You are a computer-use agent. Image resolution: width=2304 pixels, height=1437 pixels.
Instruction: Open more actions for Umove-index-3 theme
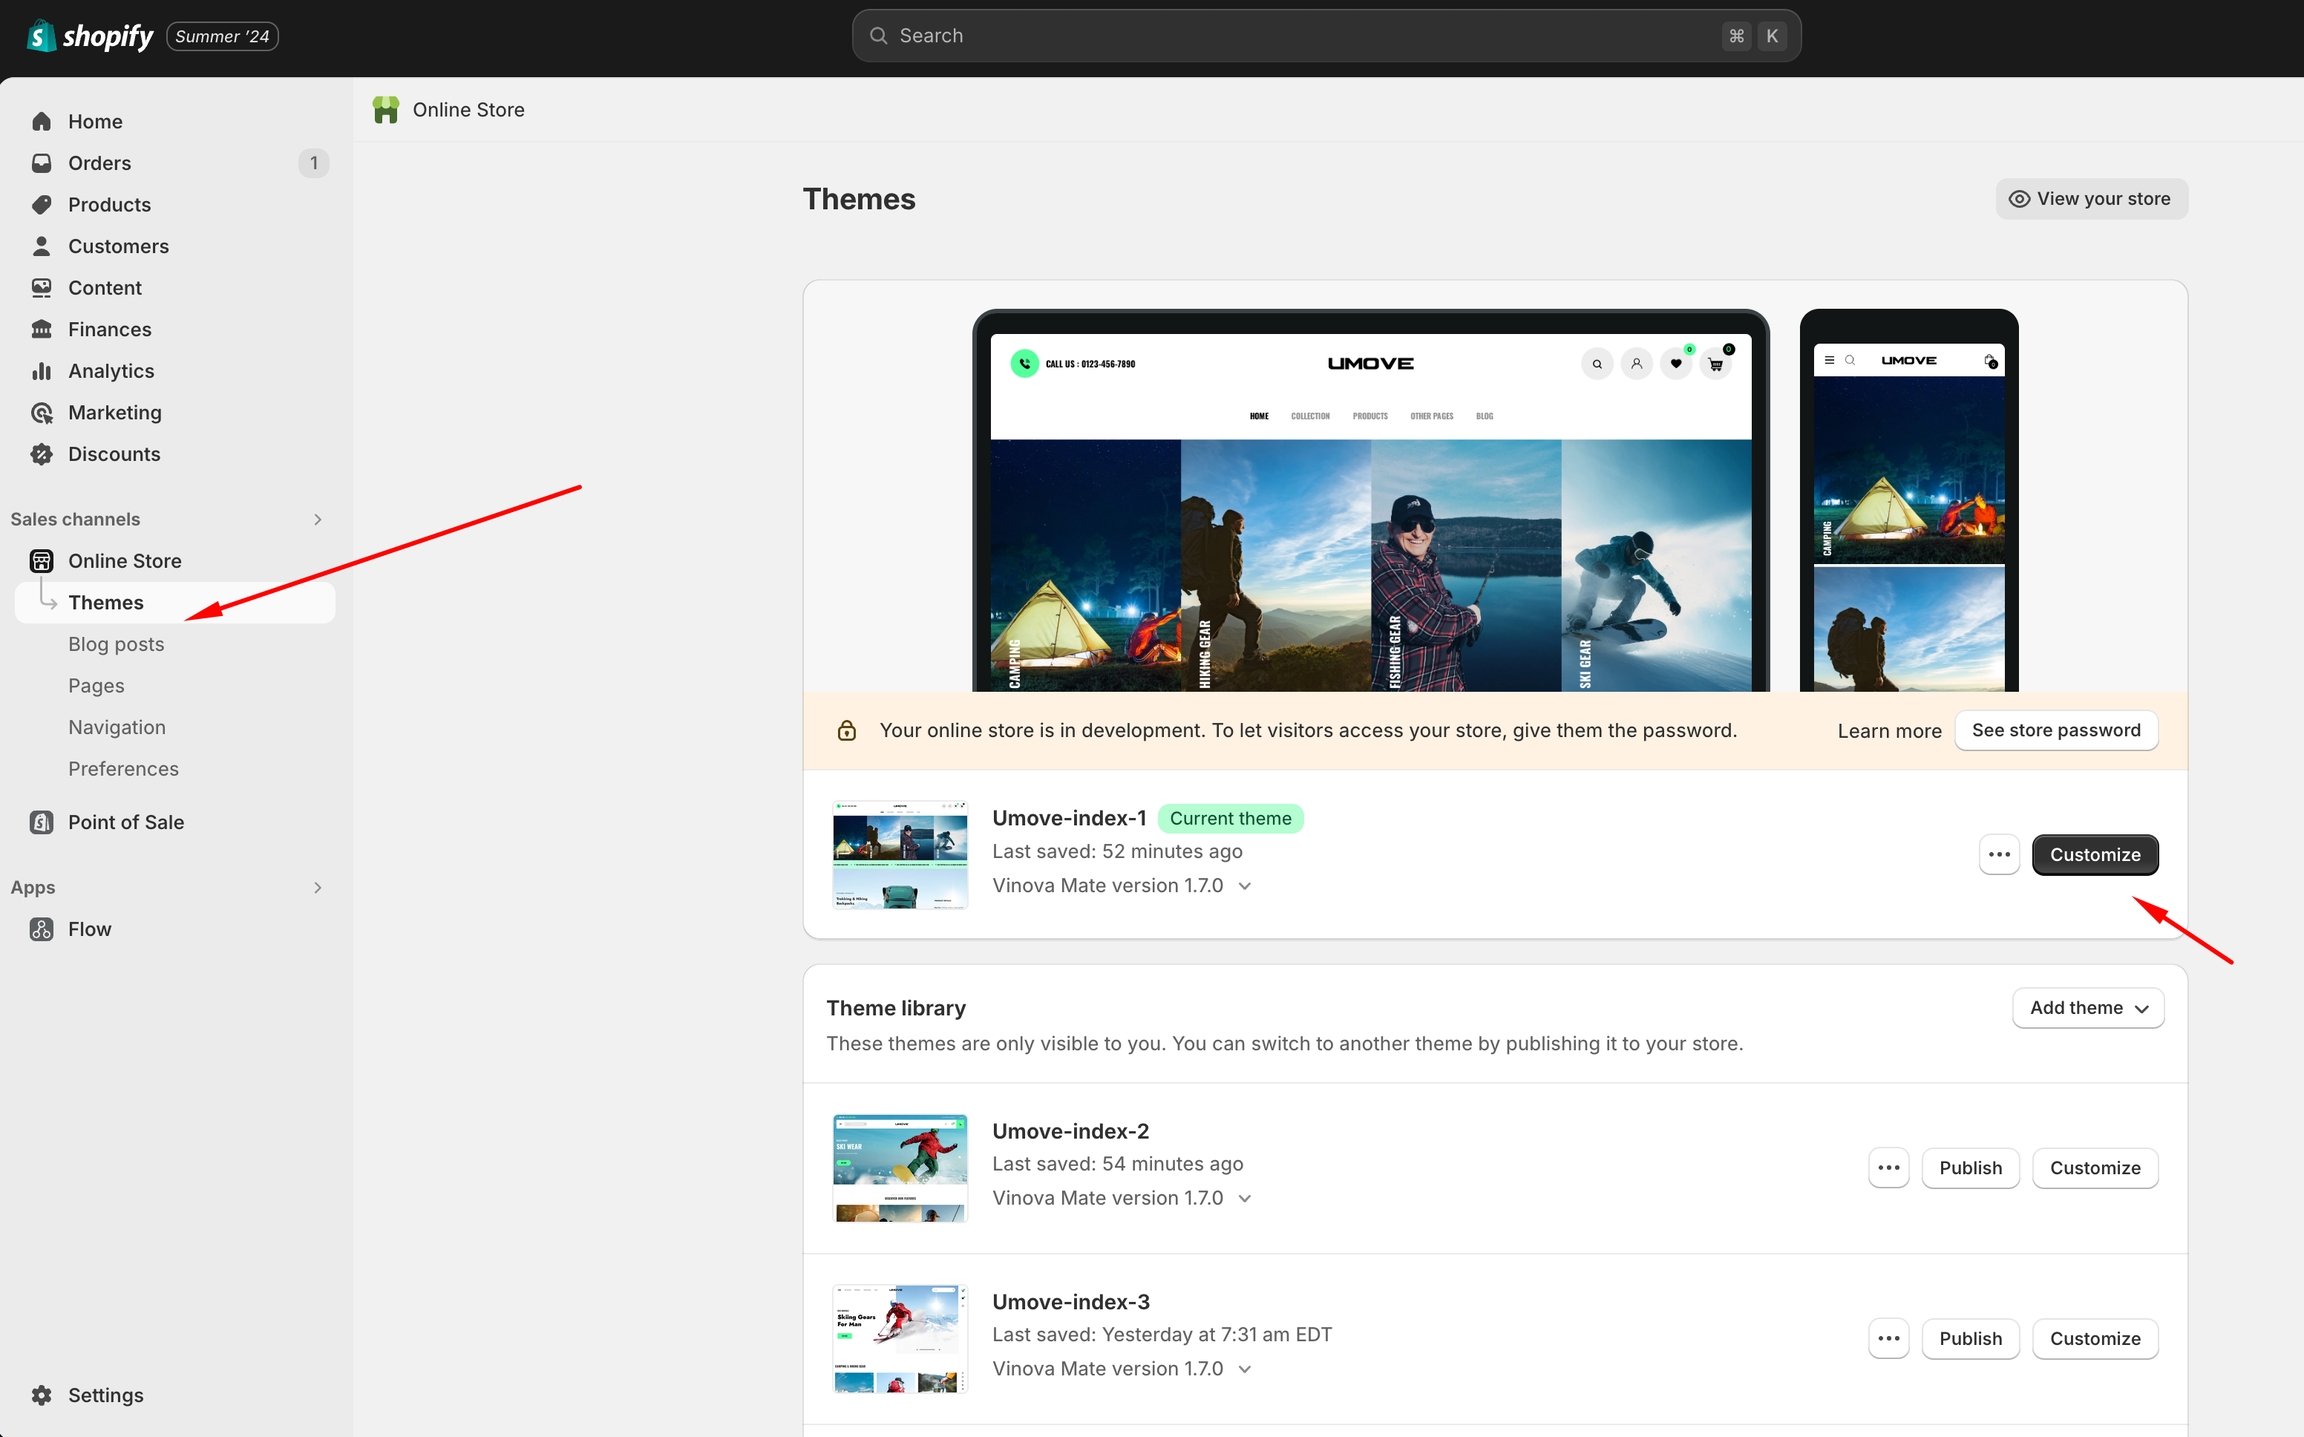pos(1888,1339)
